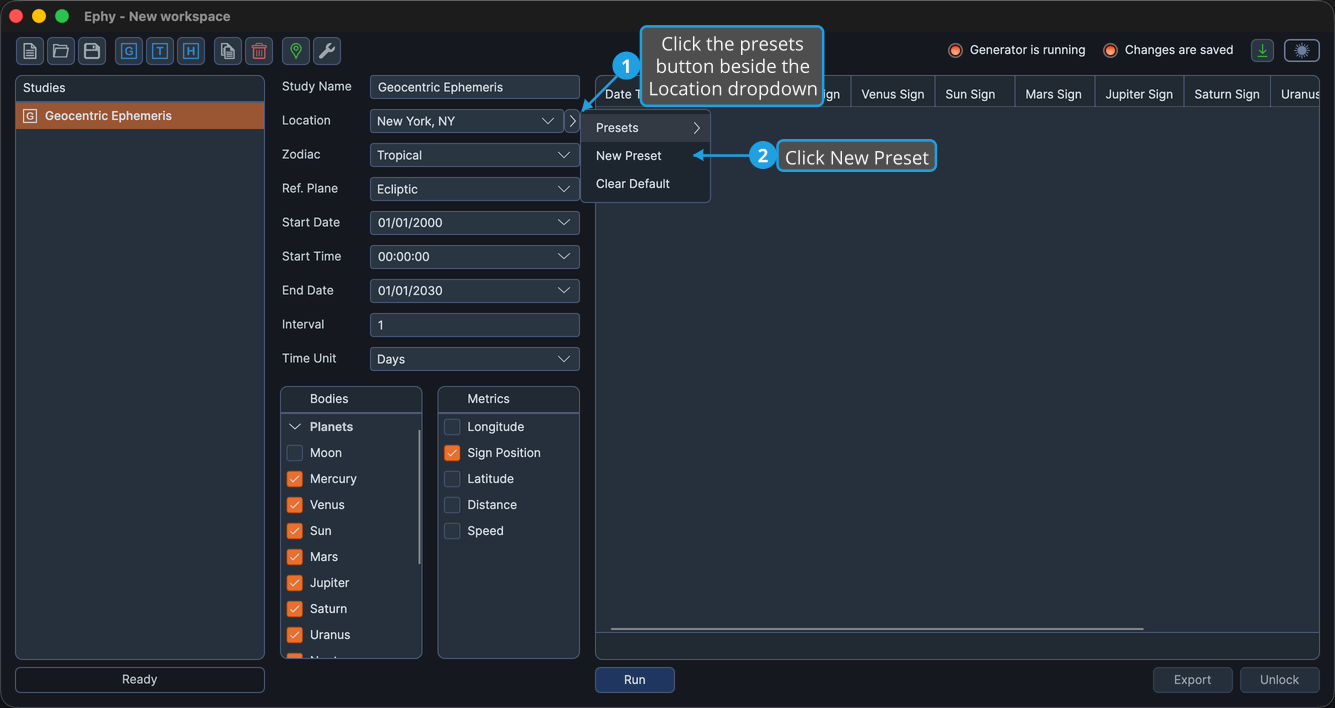The width and height of the screenshot is (1335, 708).
Task: Add a new Geocentric study (G icon)
Action: pos(129,51)
